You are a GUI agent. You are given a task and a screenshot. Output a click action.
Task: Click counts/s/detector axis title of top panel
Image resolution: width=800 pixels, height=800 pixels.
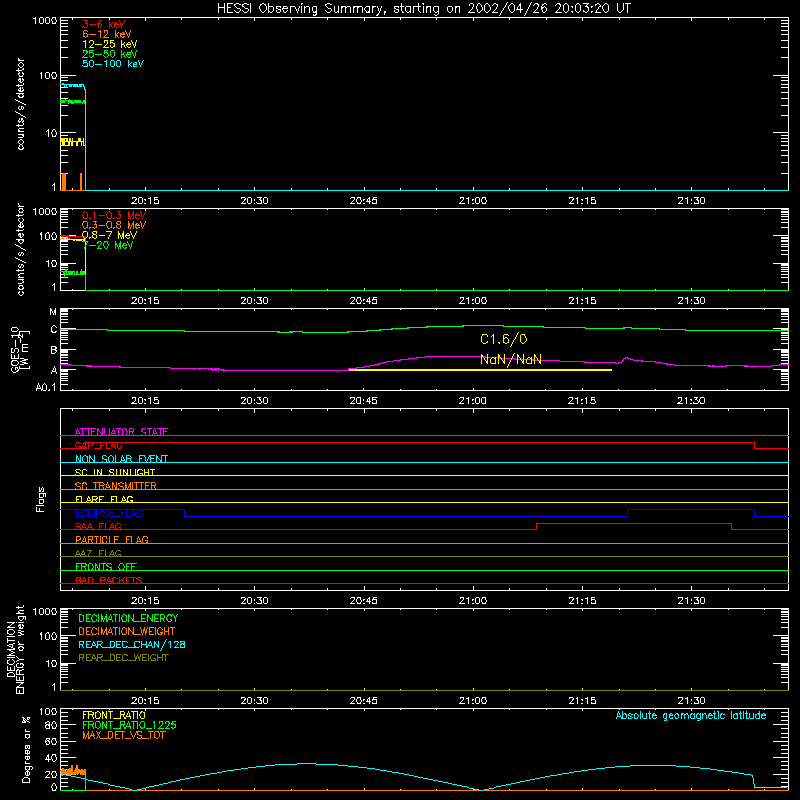(20, 104)
